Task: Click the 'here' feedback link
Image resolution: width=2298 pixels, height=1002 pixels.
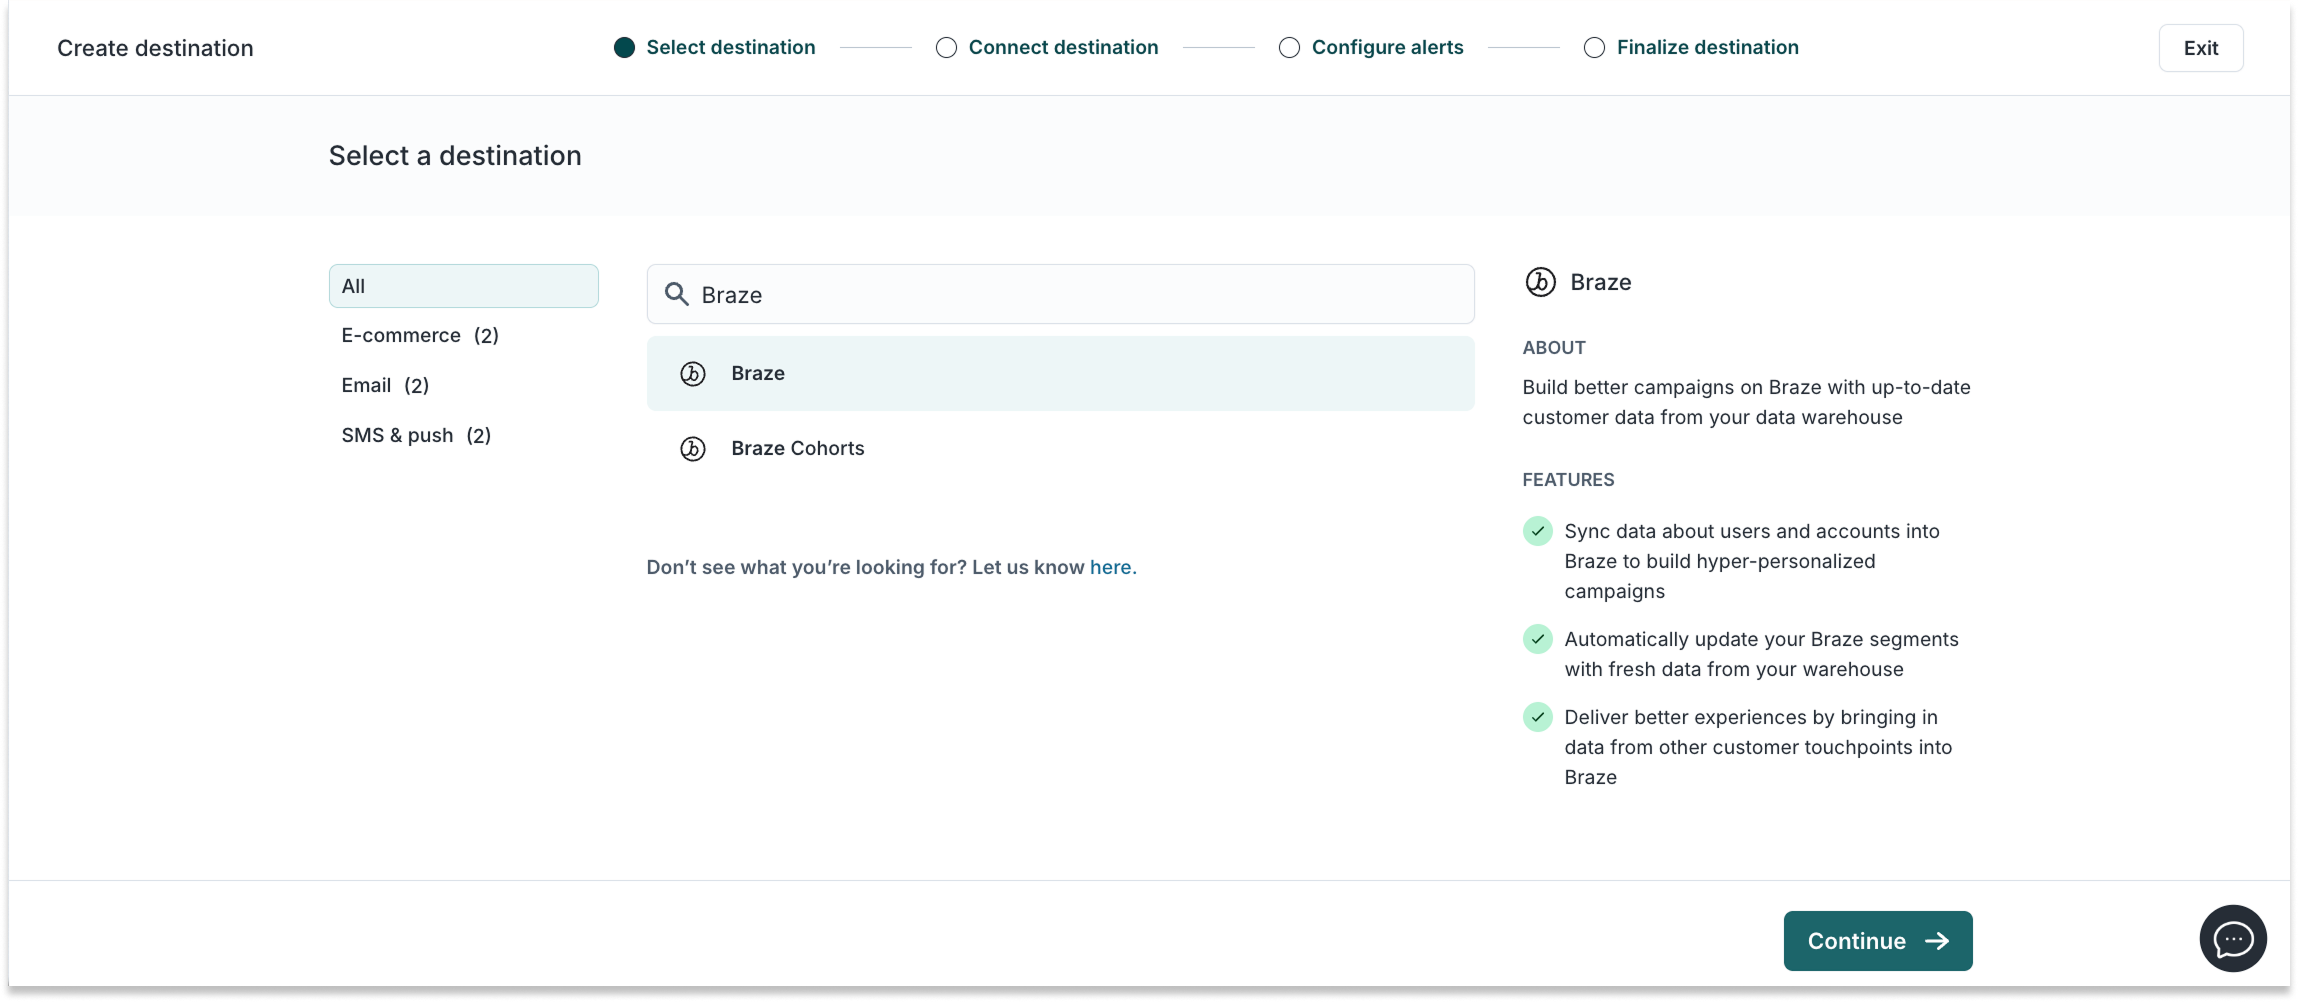Action: tap(1110, 568)
